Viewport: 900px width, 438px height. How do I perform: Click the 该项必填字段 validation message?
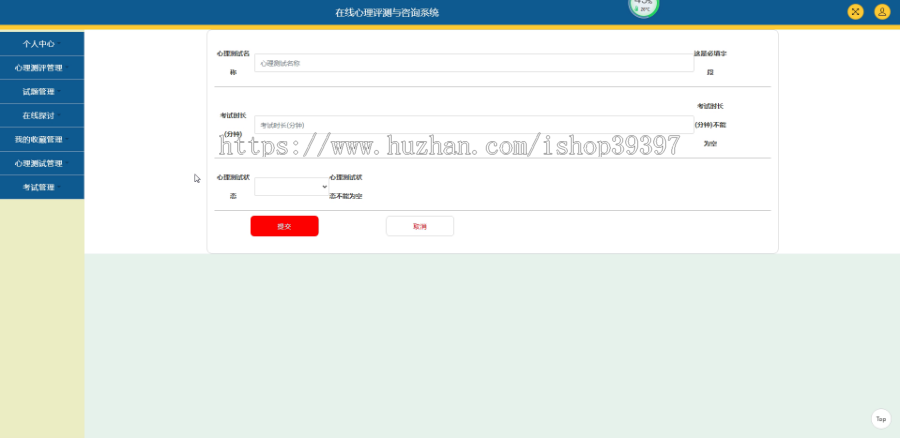pos(711,63)
